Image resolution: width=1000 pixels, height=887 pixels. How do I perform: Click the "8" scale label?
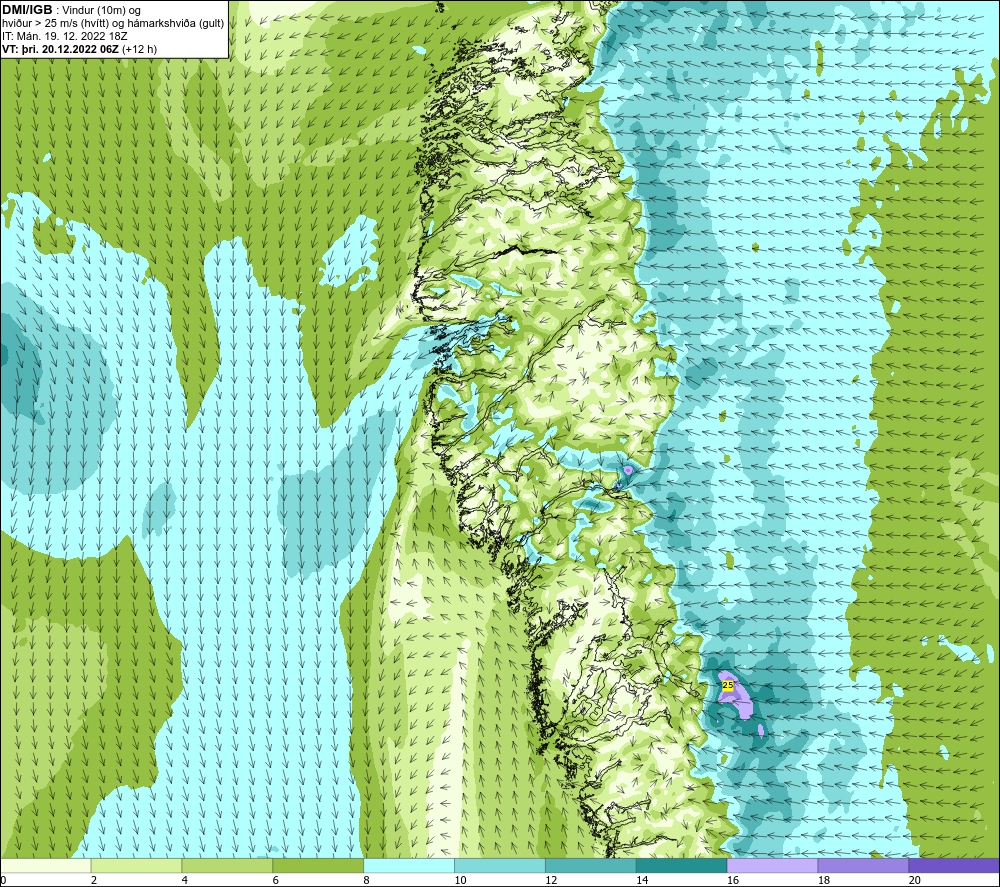(x=367, y=880)
